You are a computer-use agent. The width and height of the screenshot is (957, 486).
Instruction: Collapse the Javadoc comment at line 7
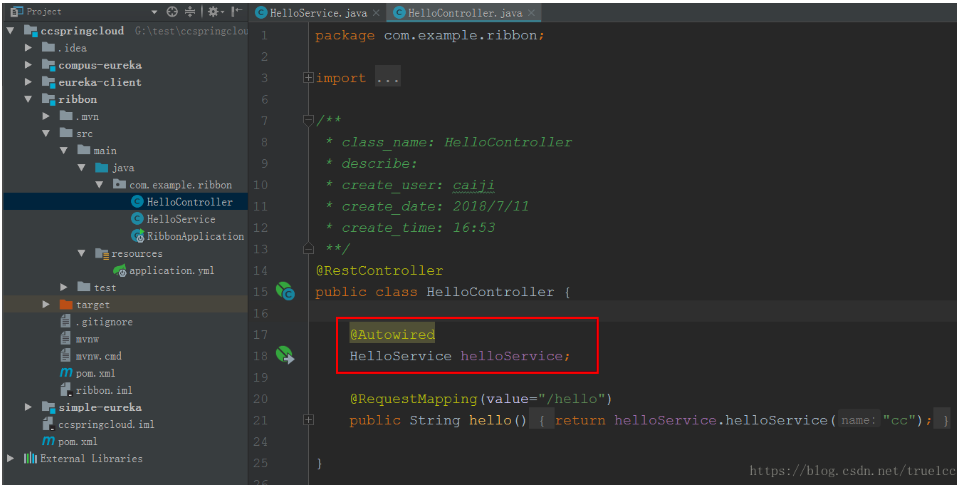point(308,120)
